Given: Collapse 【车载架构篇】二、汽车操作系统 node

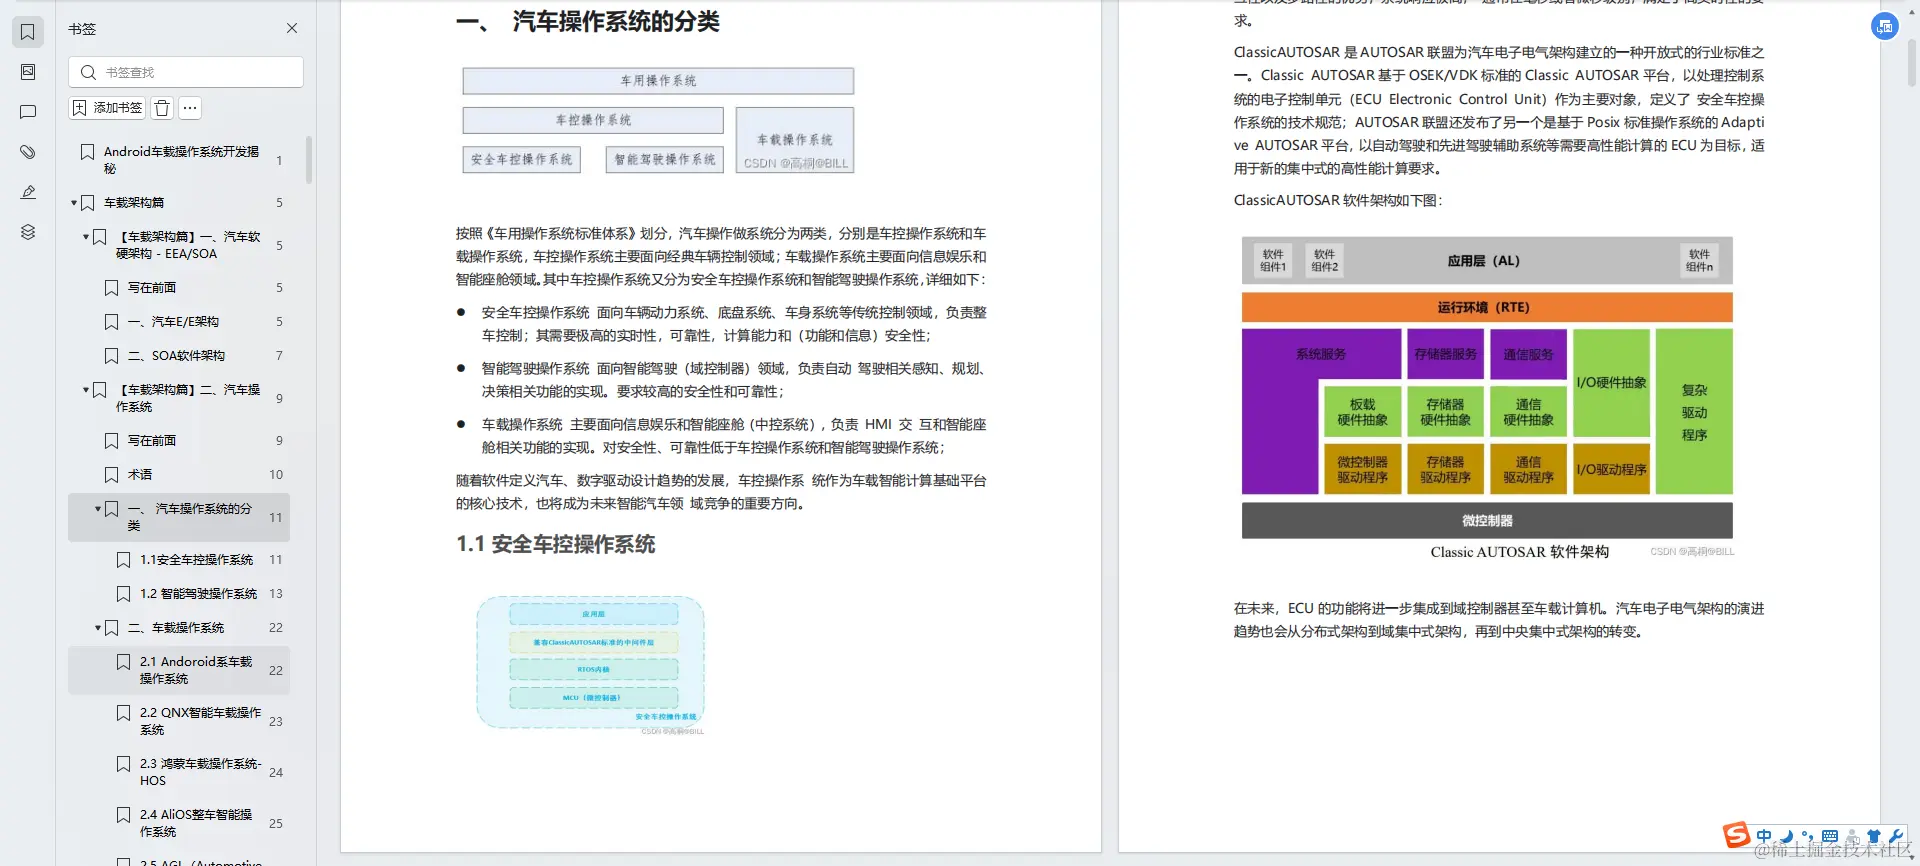Looking at the screenshot, I should point(86,390).
